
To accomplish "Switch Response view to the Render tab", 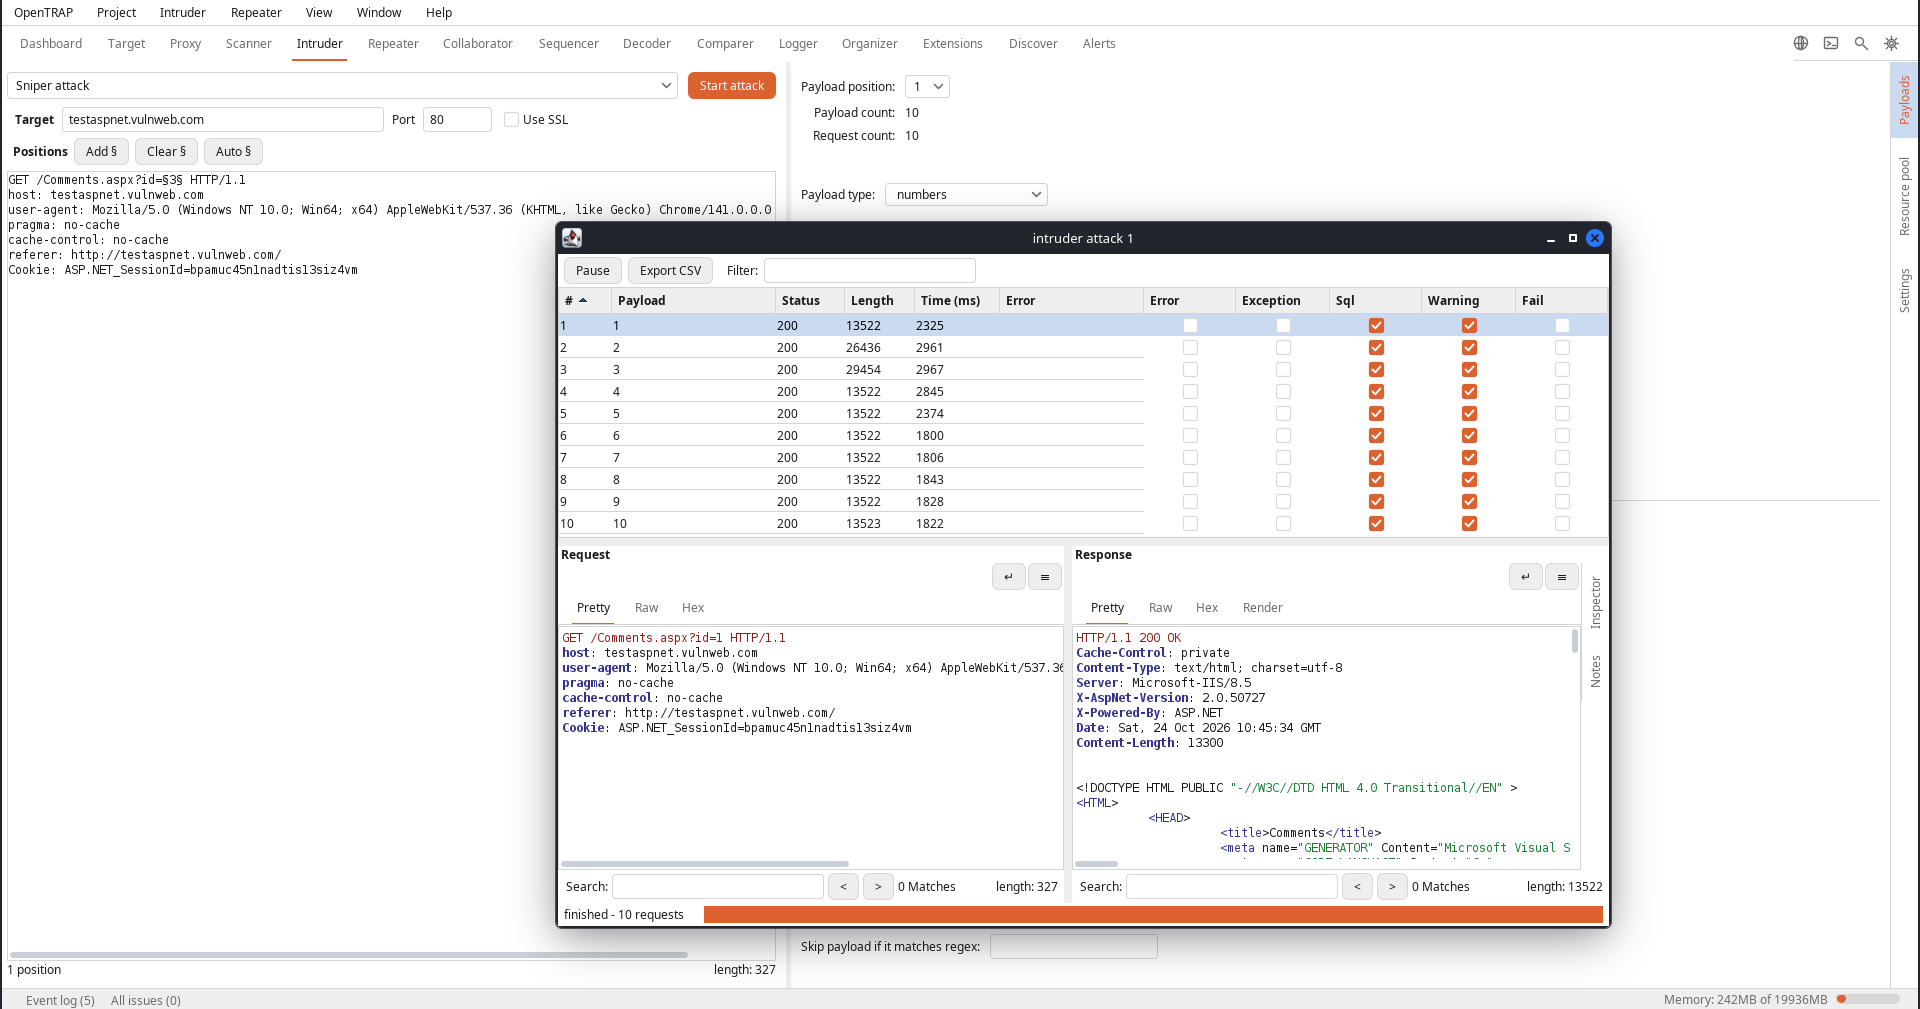I will pos(1262,608).
